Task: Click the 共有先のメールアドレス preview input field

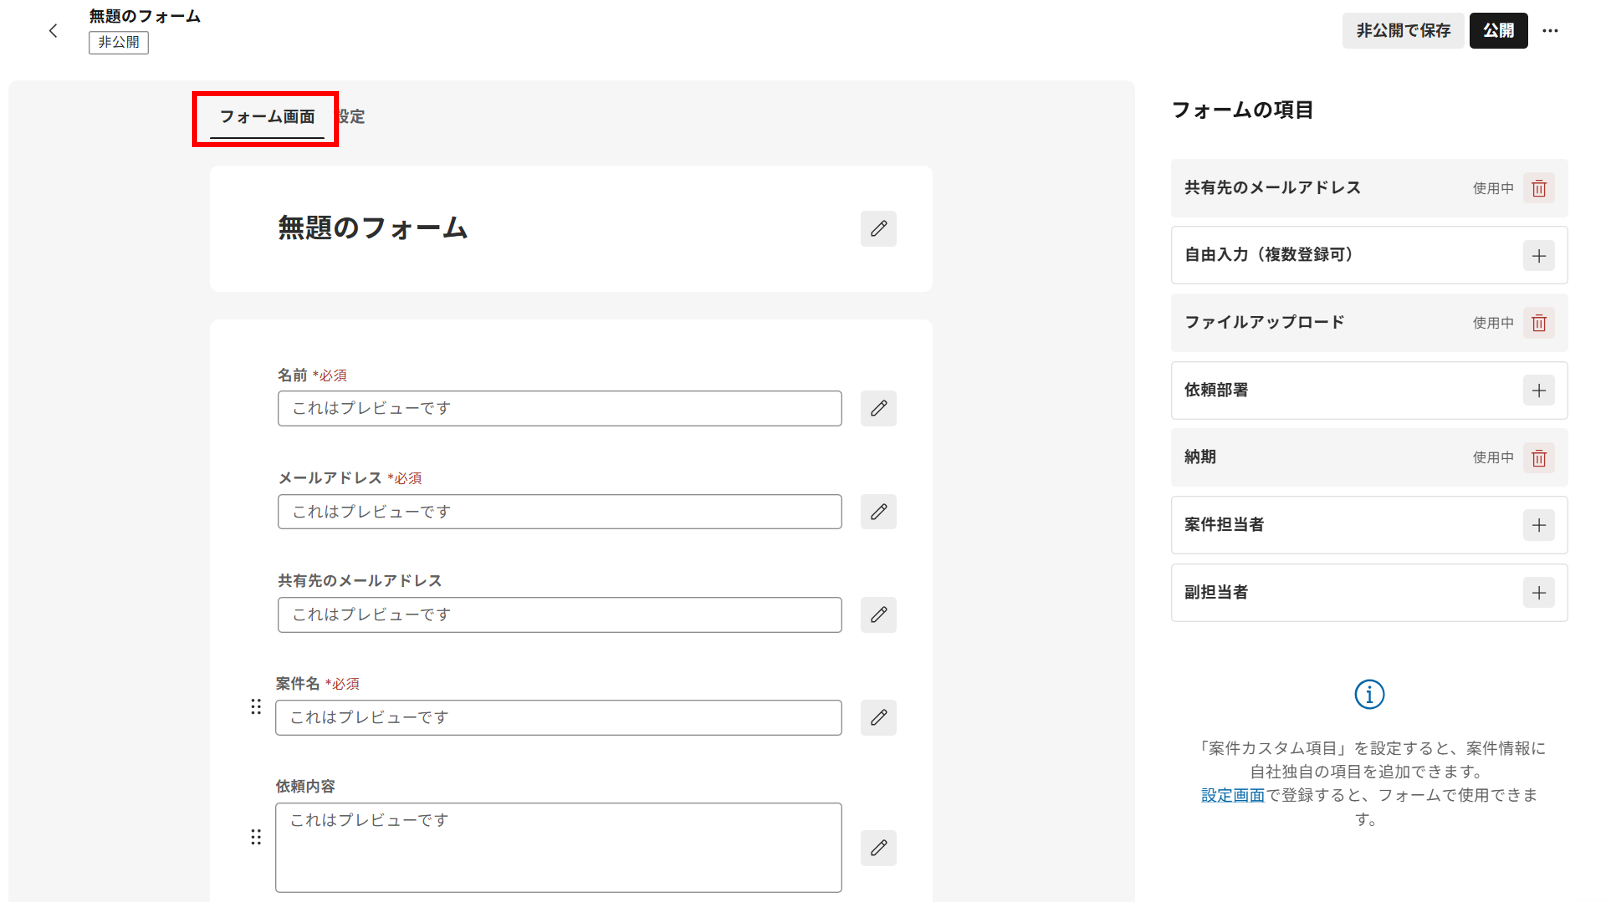Action: click(x=560, y=615)
